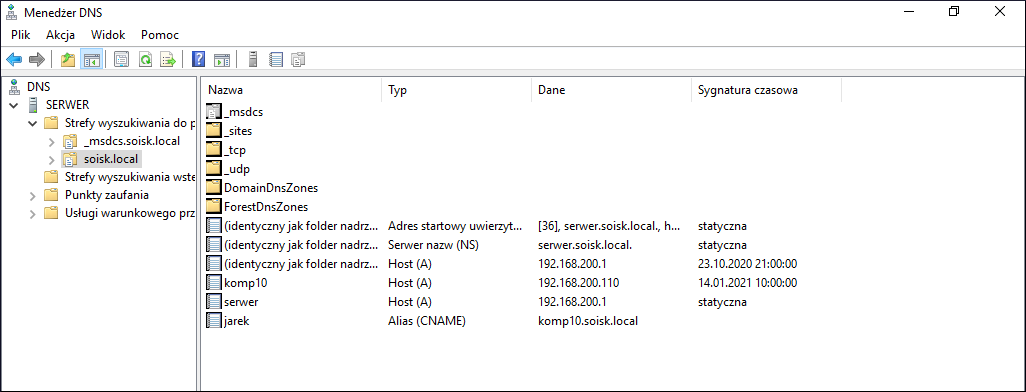The width and height of the screenshot is (1026, 392).
Task: Toggle the Show/Hide Action Pane icon
Action: point(222,60)
